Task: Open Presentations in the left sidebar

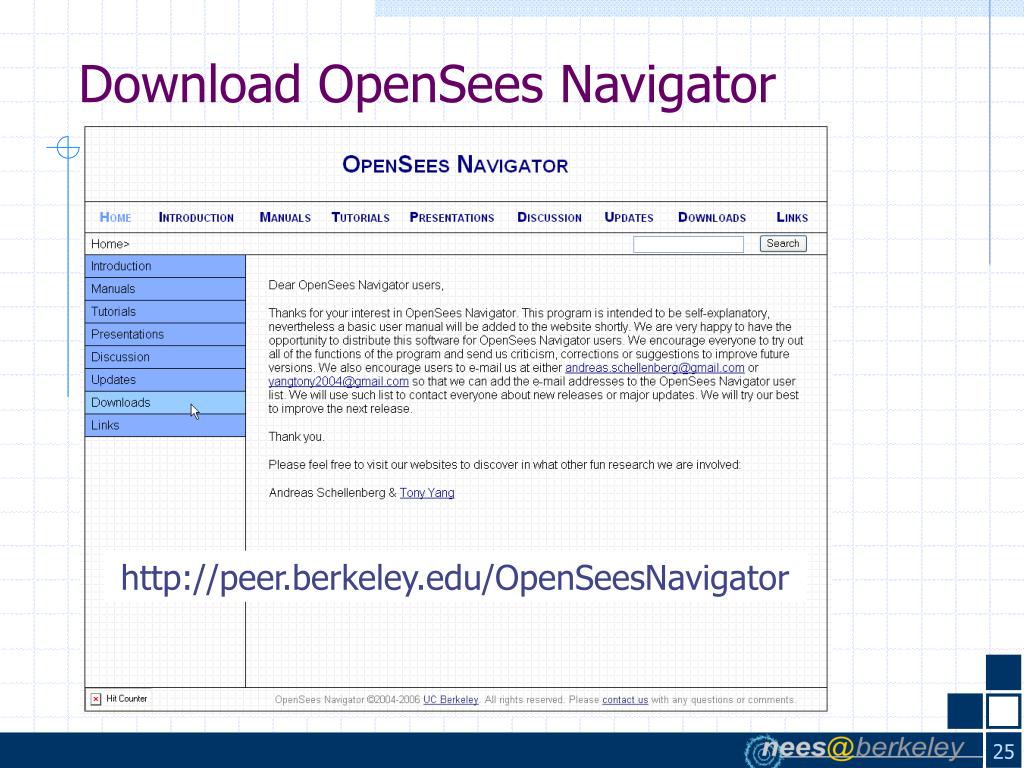Action: tap(165, 334)
